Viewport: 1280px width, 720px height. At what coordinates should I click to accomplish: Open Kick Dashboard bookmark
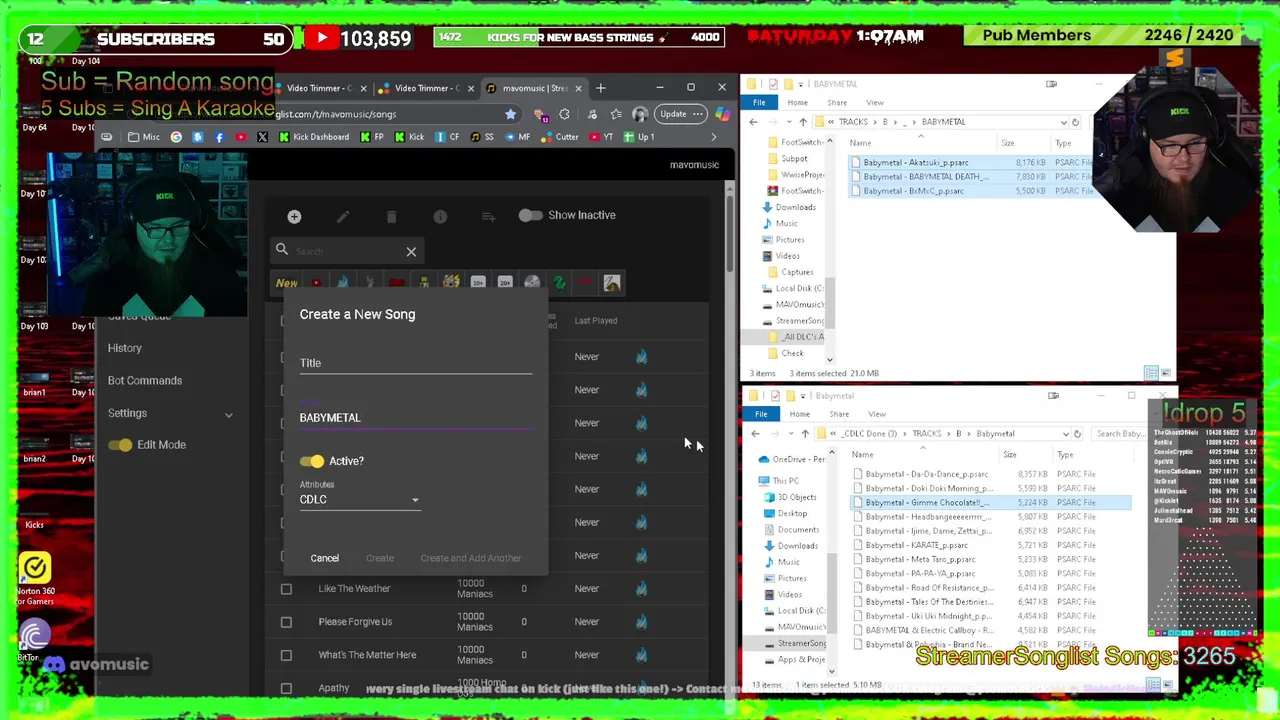pos(314,137)
